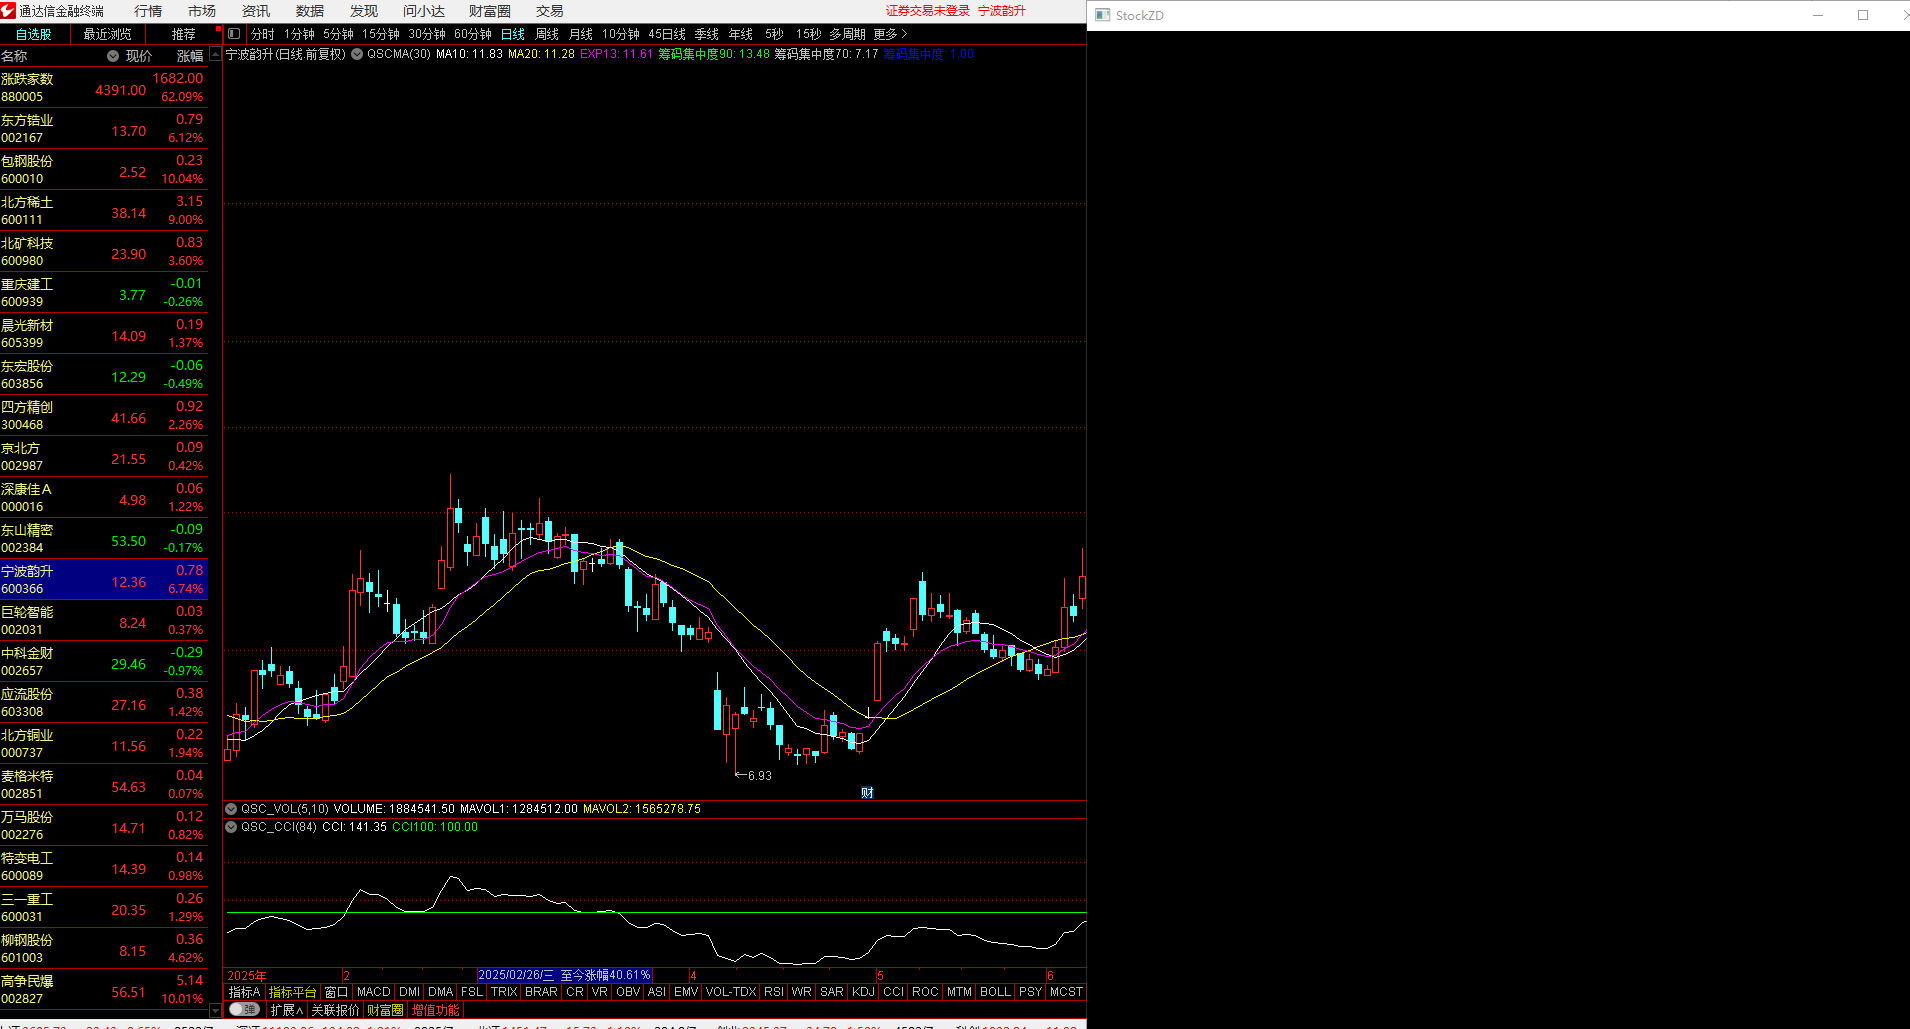
Task: Maximize the StockZD window
Action: (x=1863, y=15)
